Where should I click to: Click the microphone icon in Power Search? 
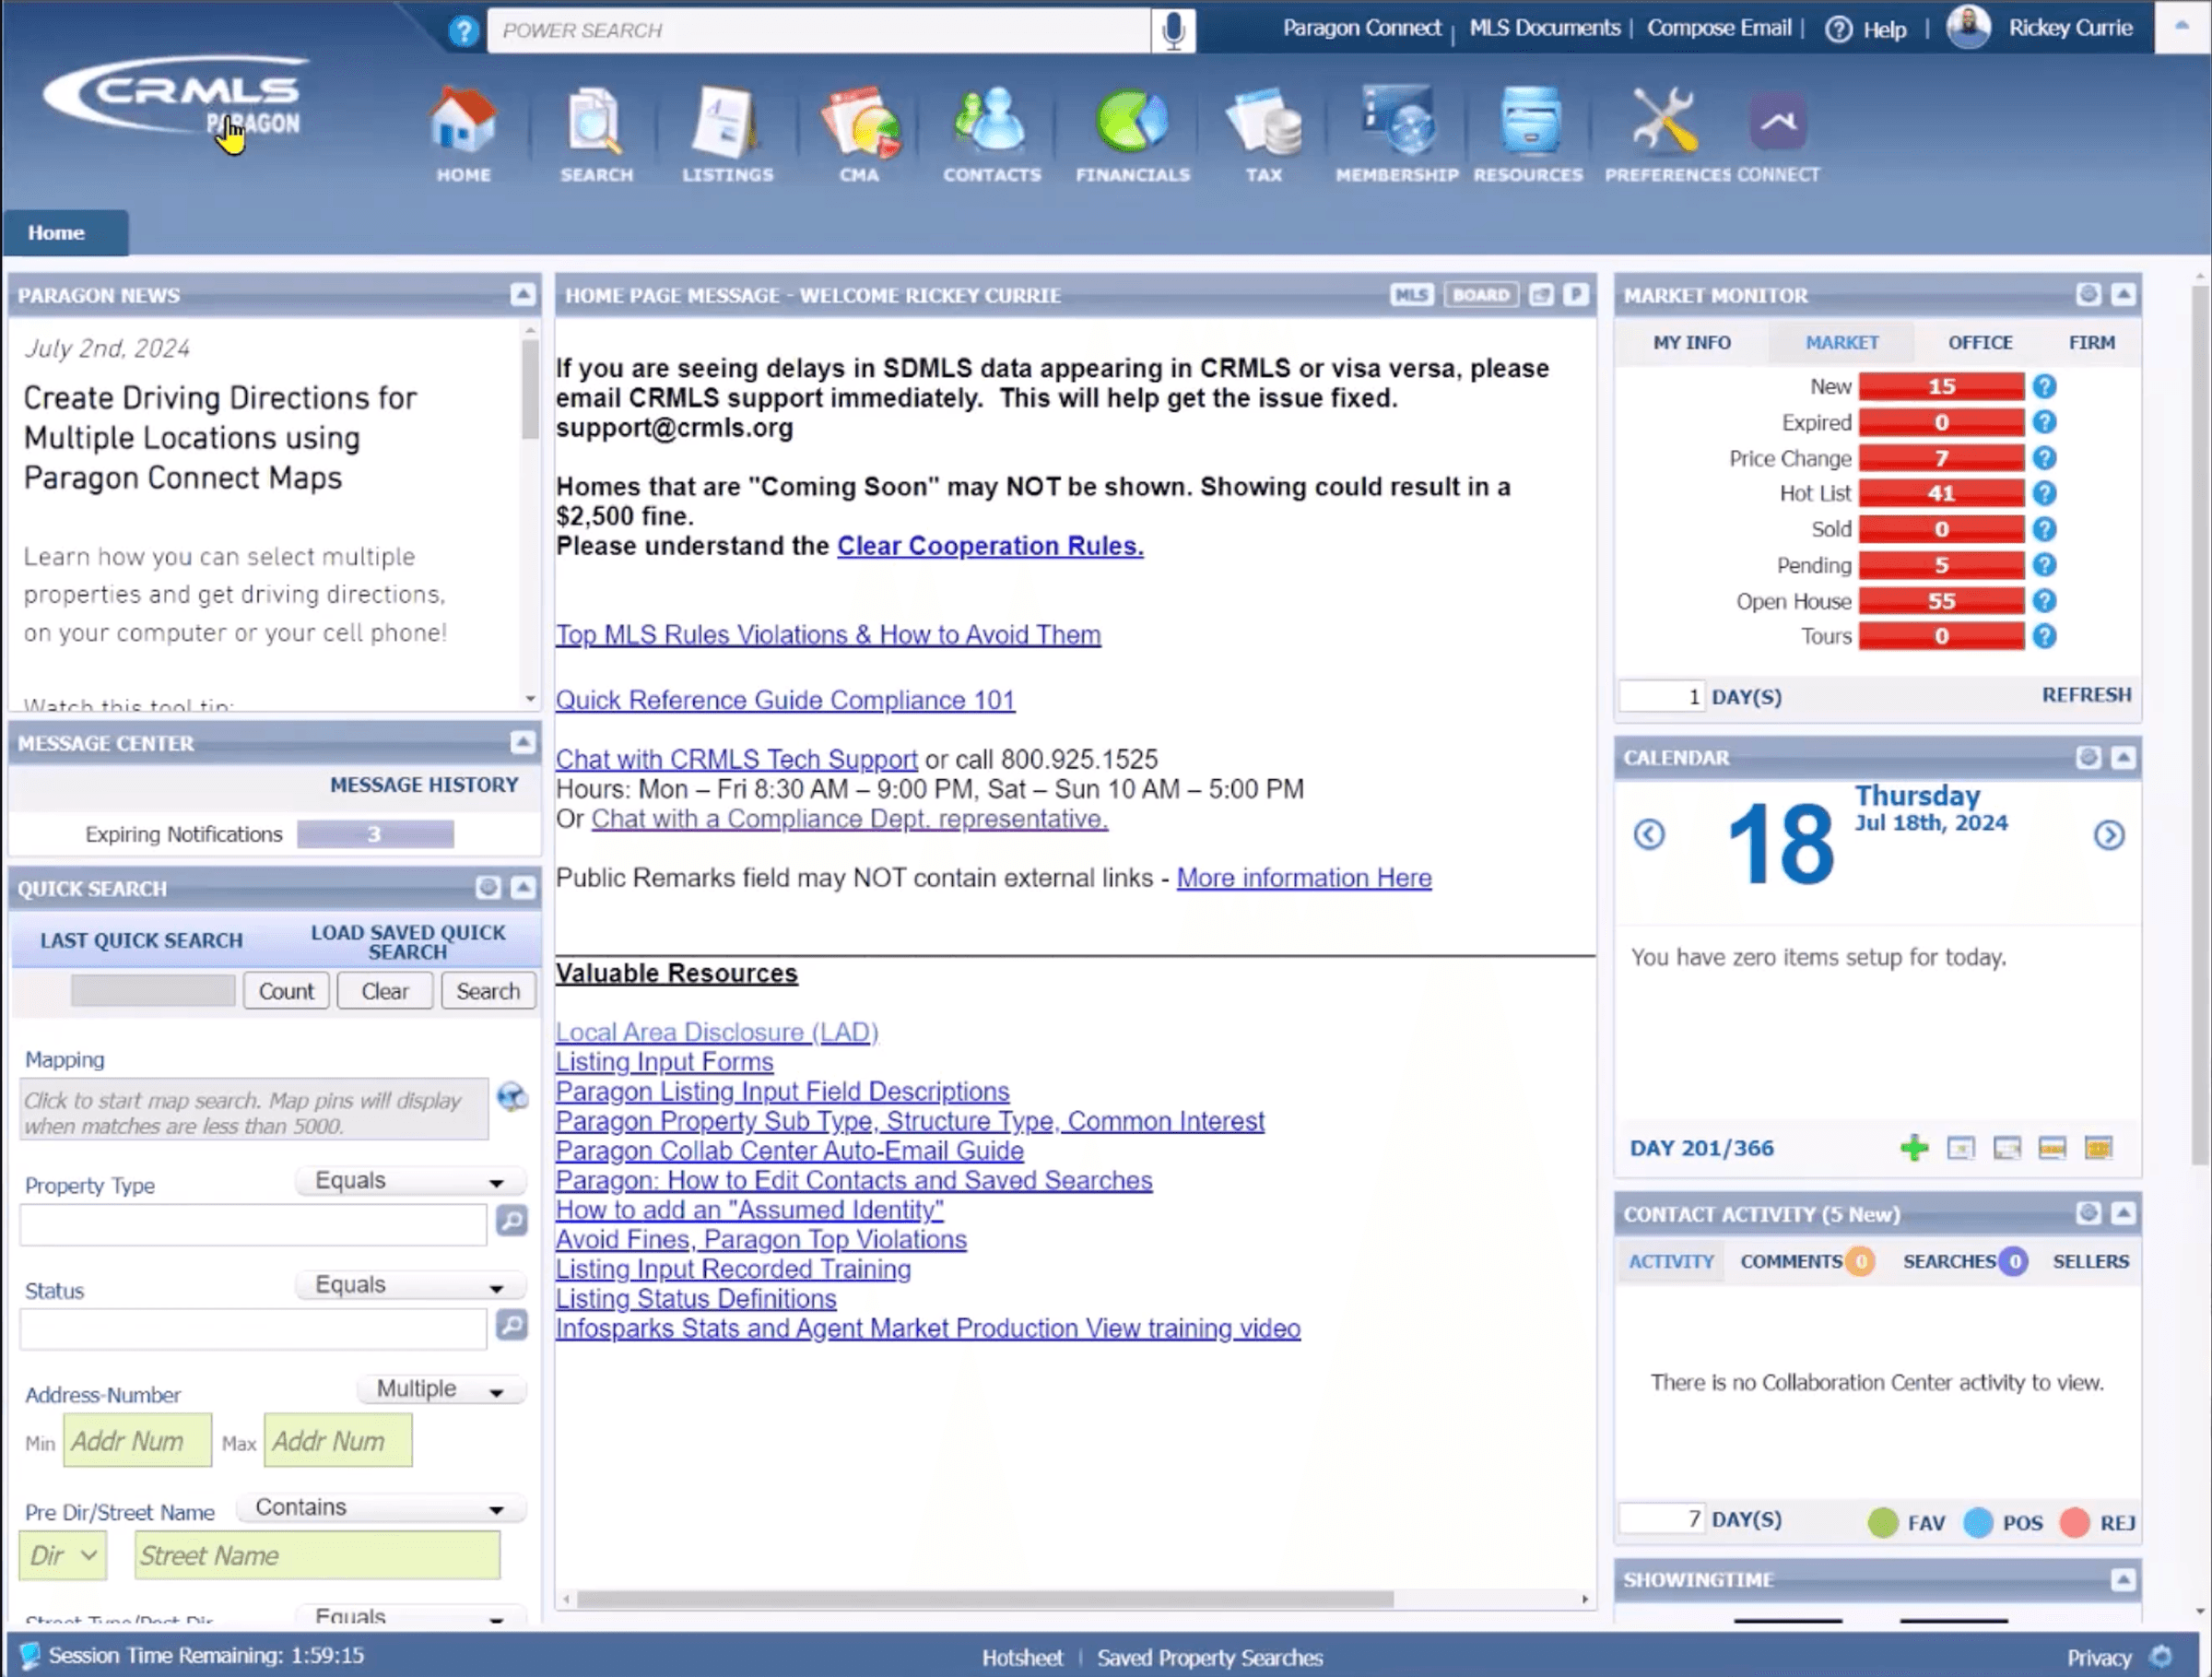[1173, 31]
